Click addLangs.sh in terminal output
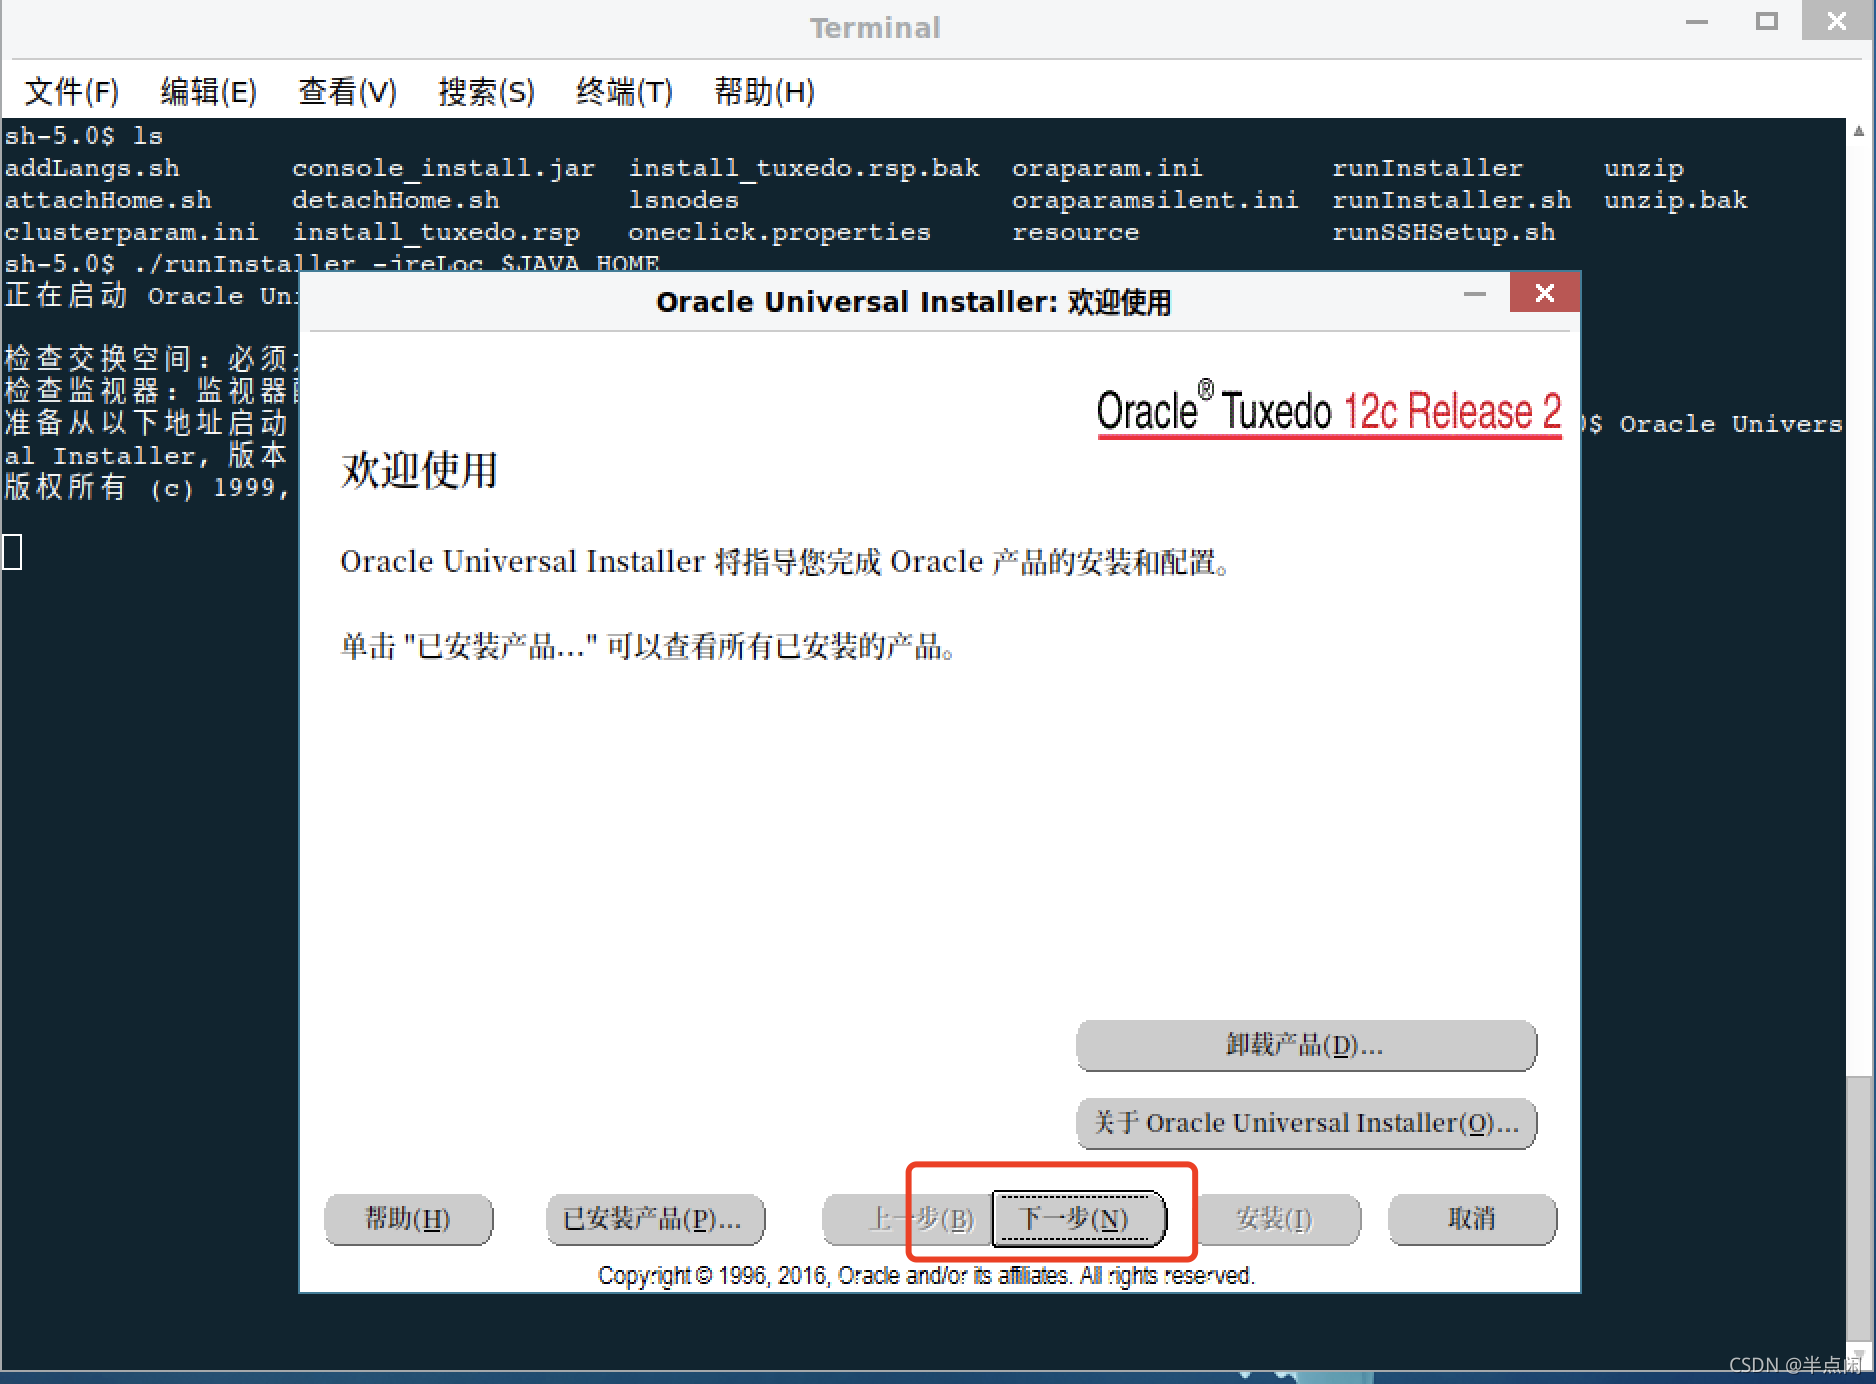Screen dimensions: 1876x1384 [92, 168]
